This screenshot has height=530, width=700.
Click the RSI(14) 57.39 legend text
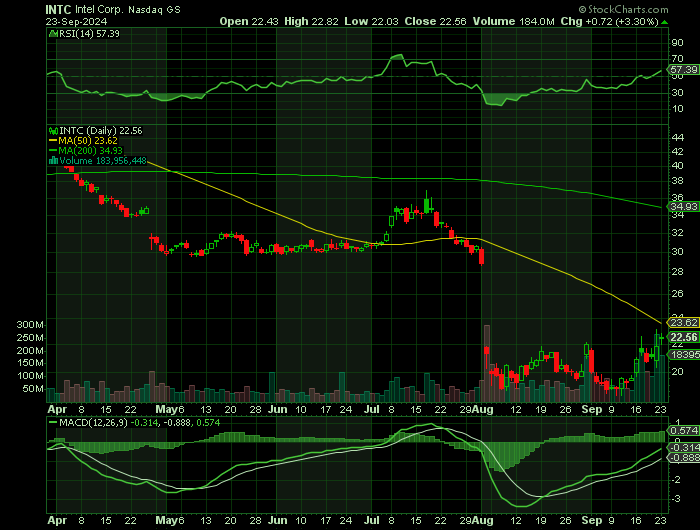[x=89, y=33]
